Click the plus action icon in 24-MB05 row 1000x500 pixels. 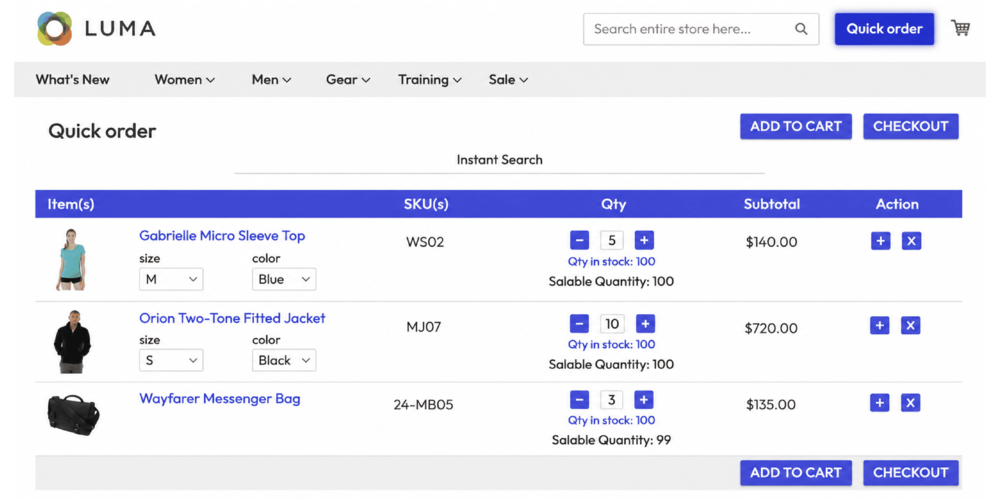coord(879,403)
